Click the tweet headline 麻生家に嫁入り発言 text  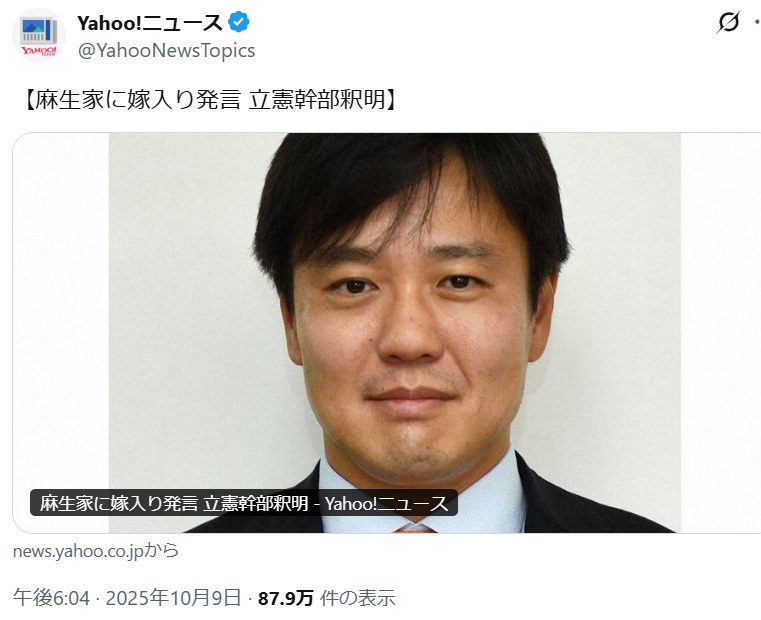137,100
